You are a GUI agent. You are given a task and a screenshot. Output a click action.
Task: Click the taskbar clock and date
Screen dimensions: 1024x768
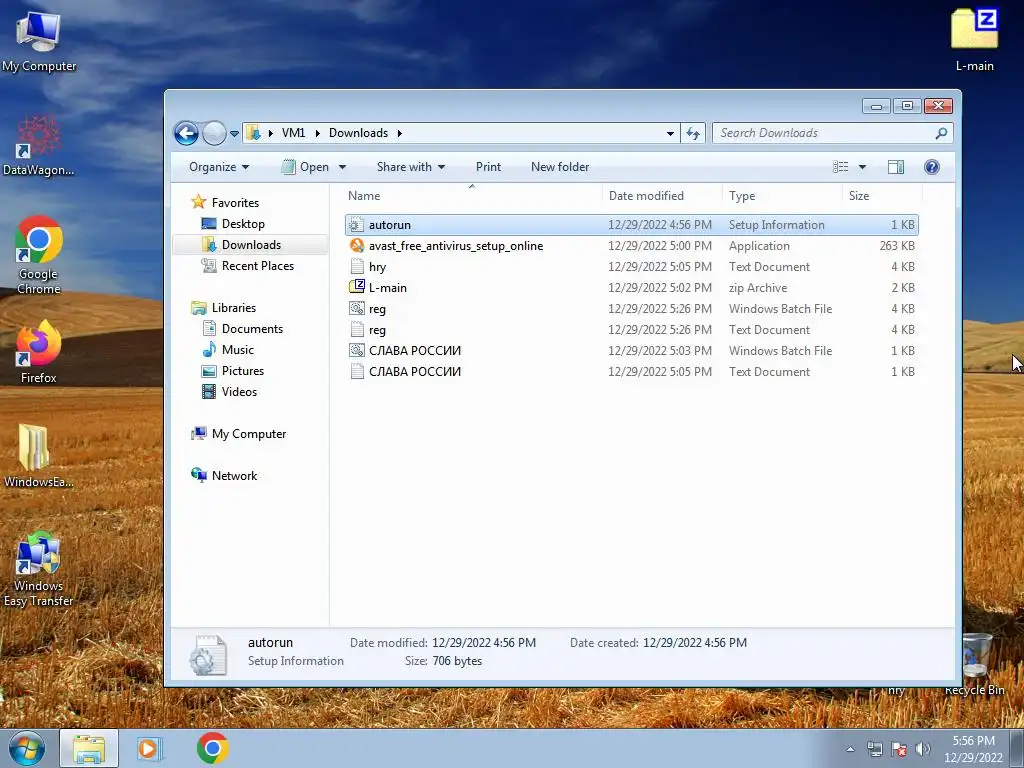tap(973, 749)
